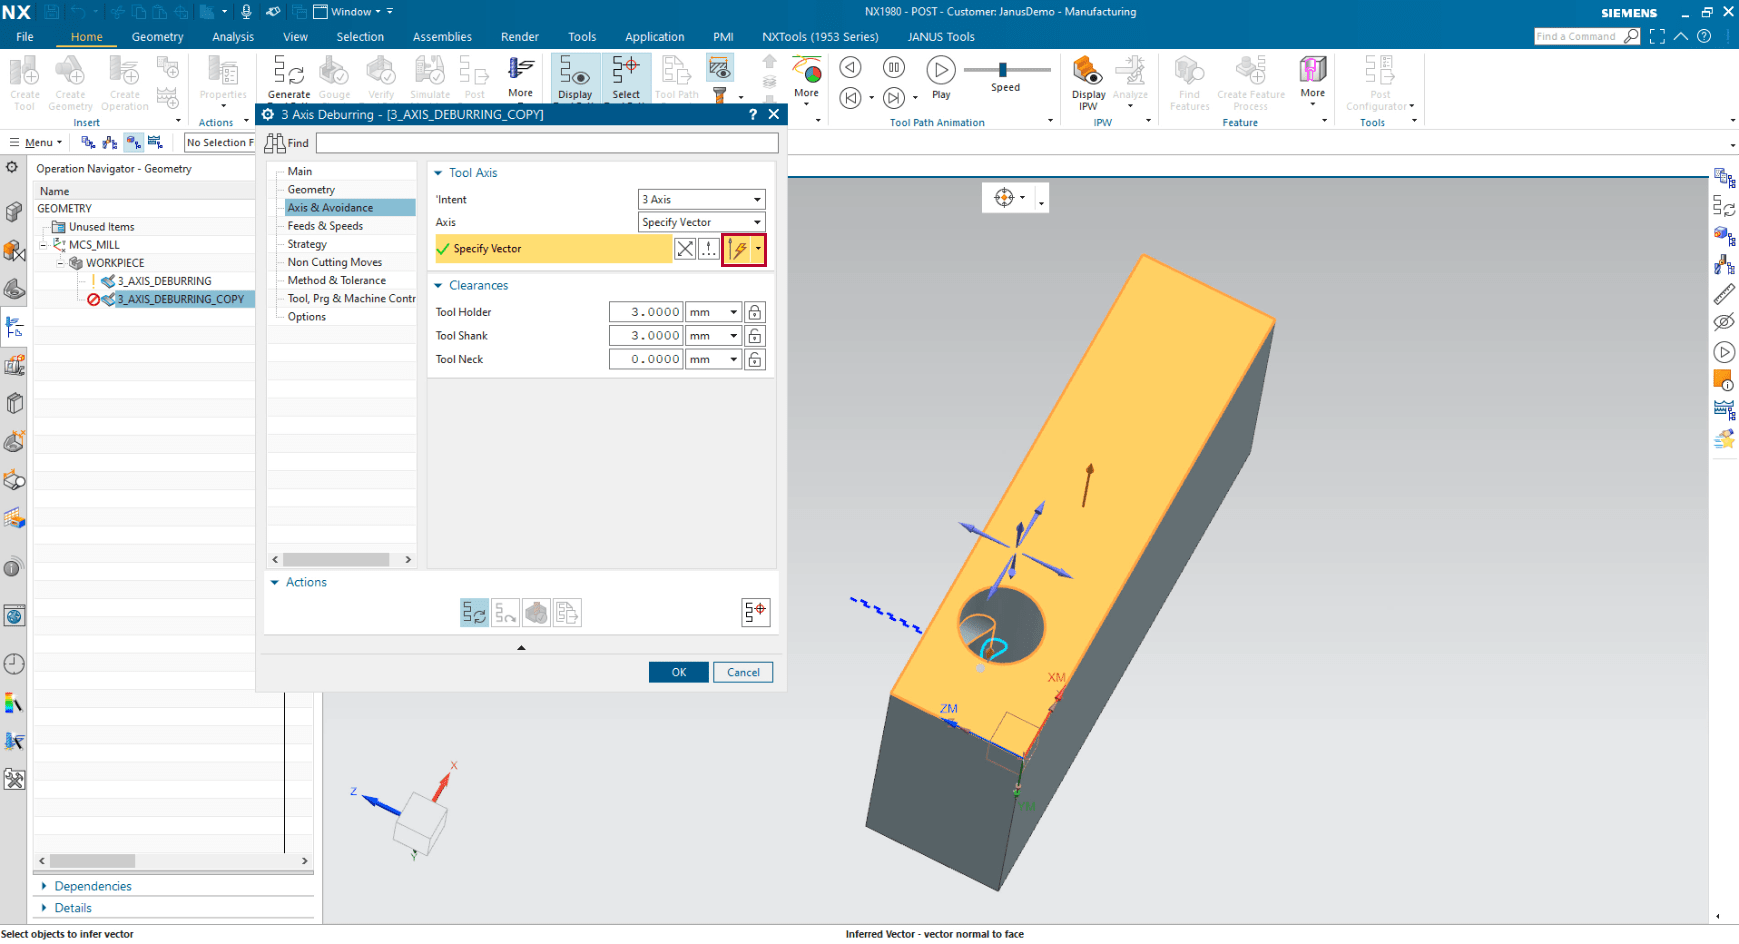Open the JANUS Tools menu
1739x944 pixels.
(940, 36)
